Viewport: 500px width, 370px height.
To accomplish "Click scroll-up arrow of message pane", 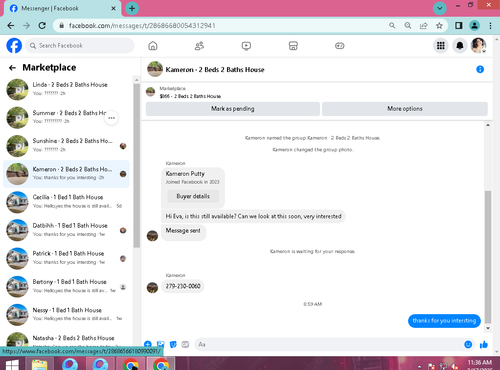I will (x=488, y=125).
